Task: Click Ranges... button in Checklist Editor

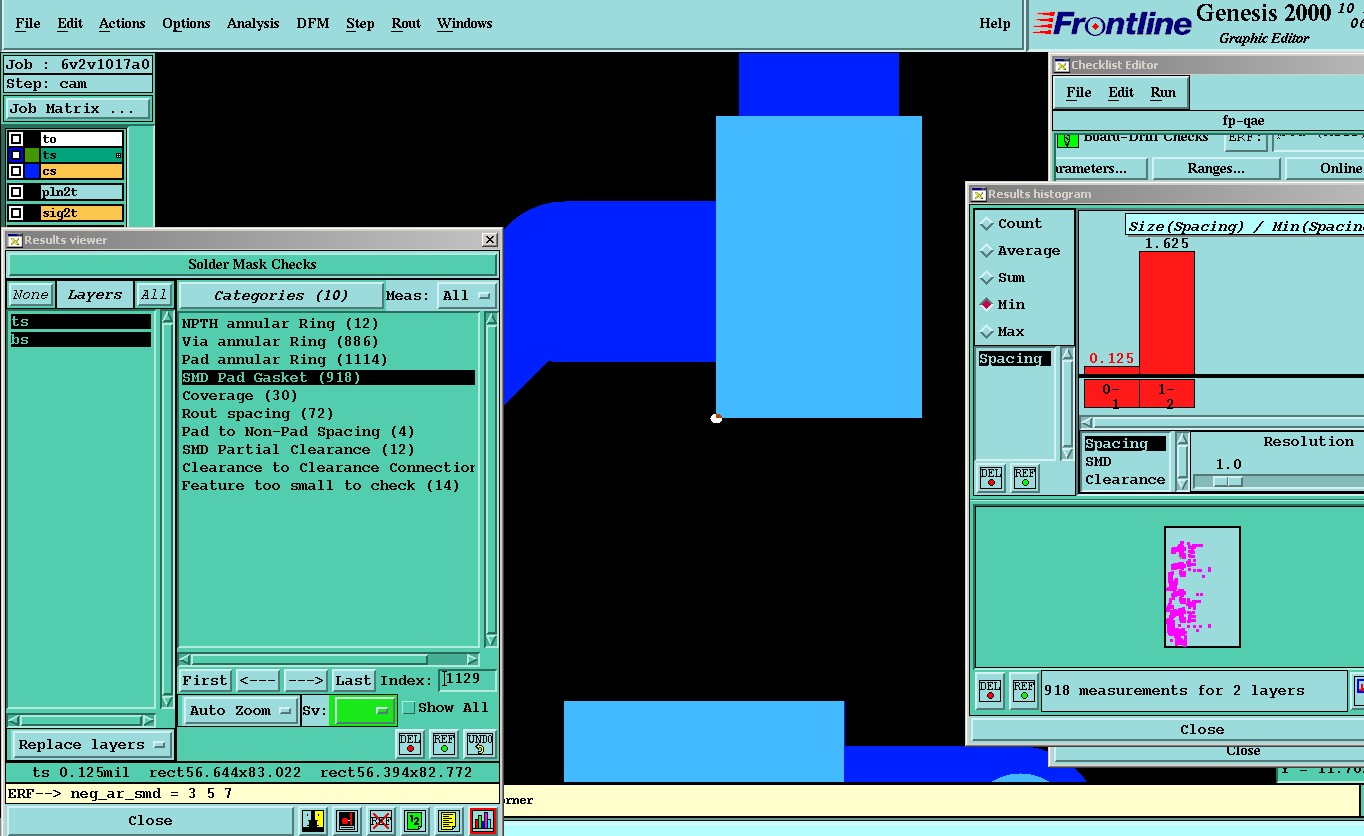Action: tap(1216, 169)
